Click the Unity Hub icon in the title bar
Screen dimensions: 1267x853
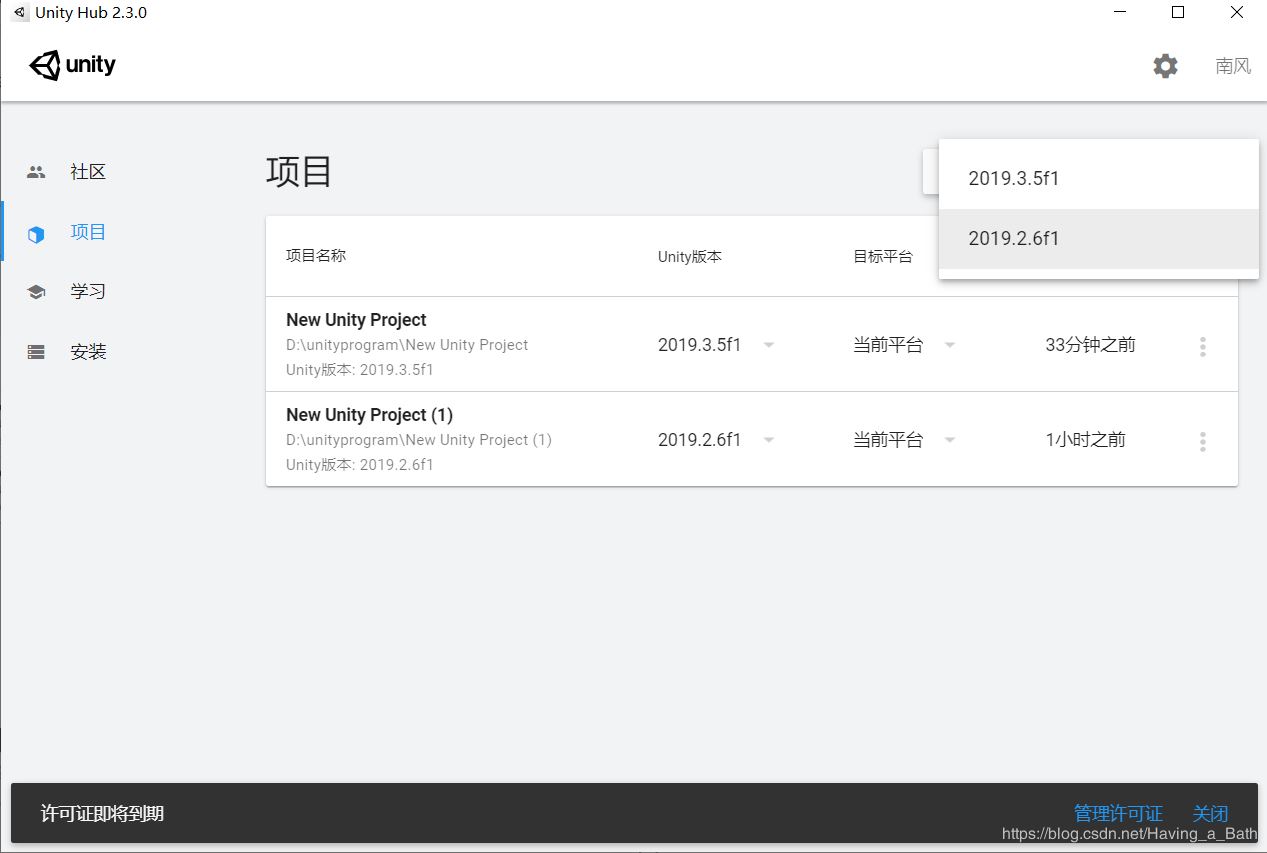pos(19,13)
